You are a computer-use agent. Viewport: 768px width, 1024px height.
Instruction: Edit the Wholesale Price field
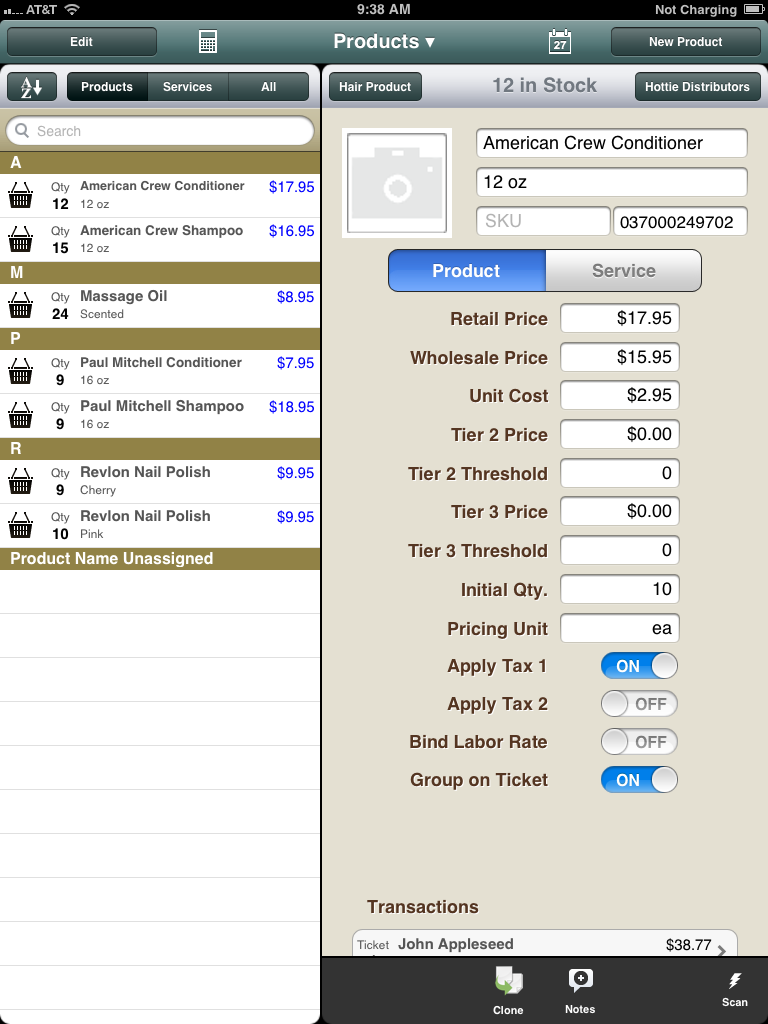[x=620, y=357]
